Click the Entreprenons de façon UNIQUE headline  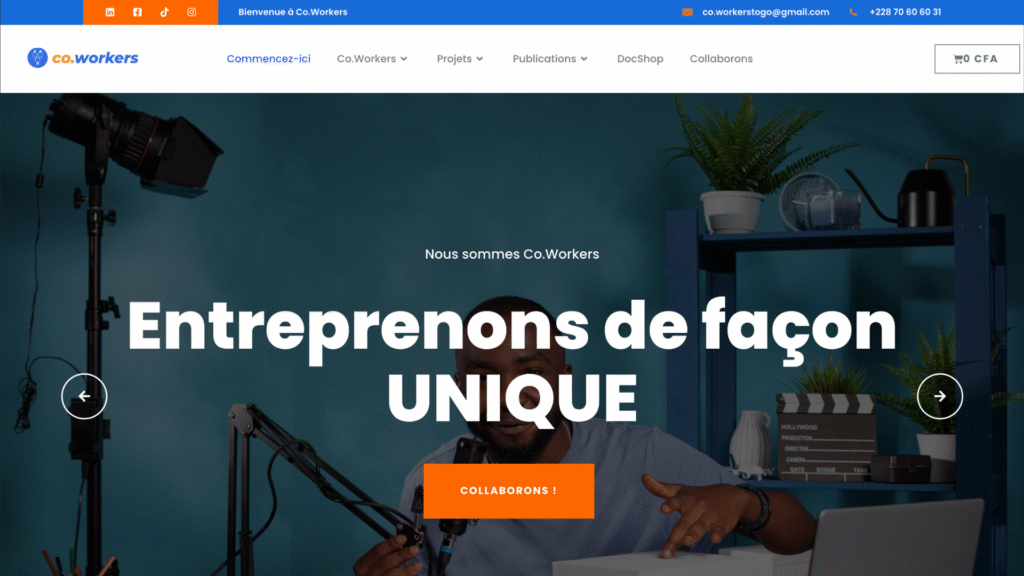click(x=512, y=361)
